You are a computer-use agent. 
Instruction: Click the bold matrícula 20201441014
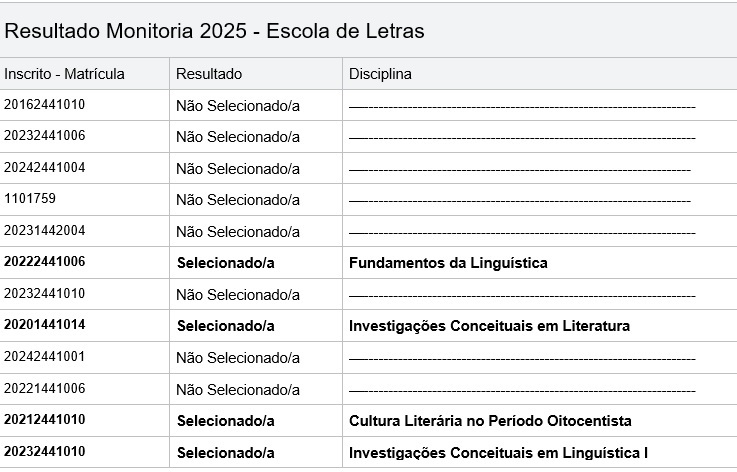coord(45,325)
